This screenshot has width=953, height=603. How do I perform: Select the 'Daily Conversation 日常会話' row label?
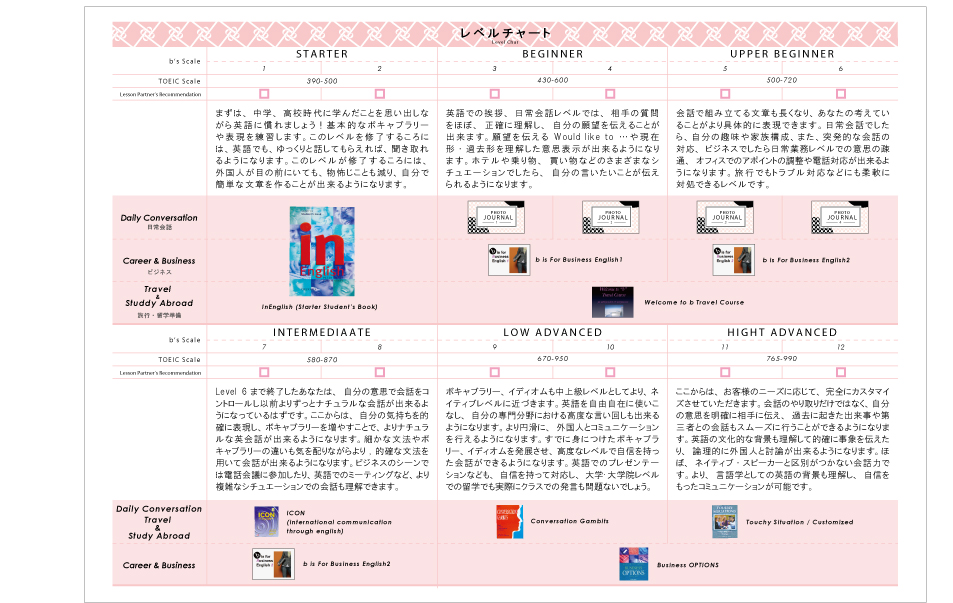coord(159,221)
